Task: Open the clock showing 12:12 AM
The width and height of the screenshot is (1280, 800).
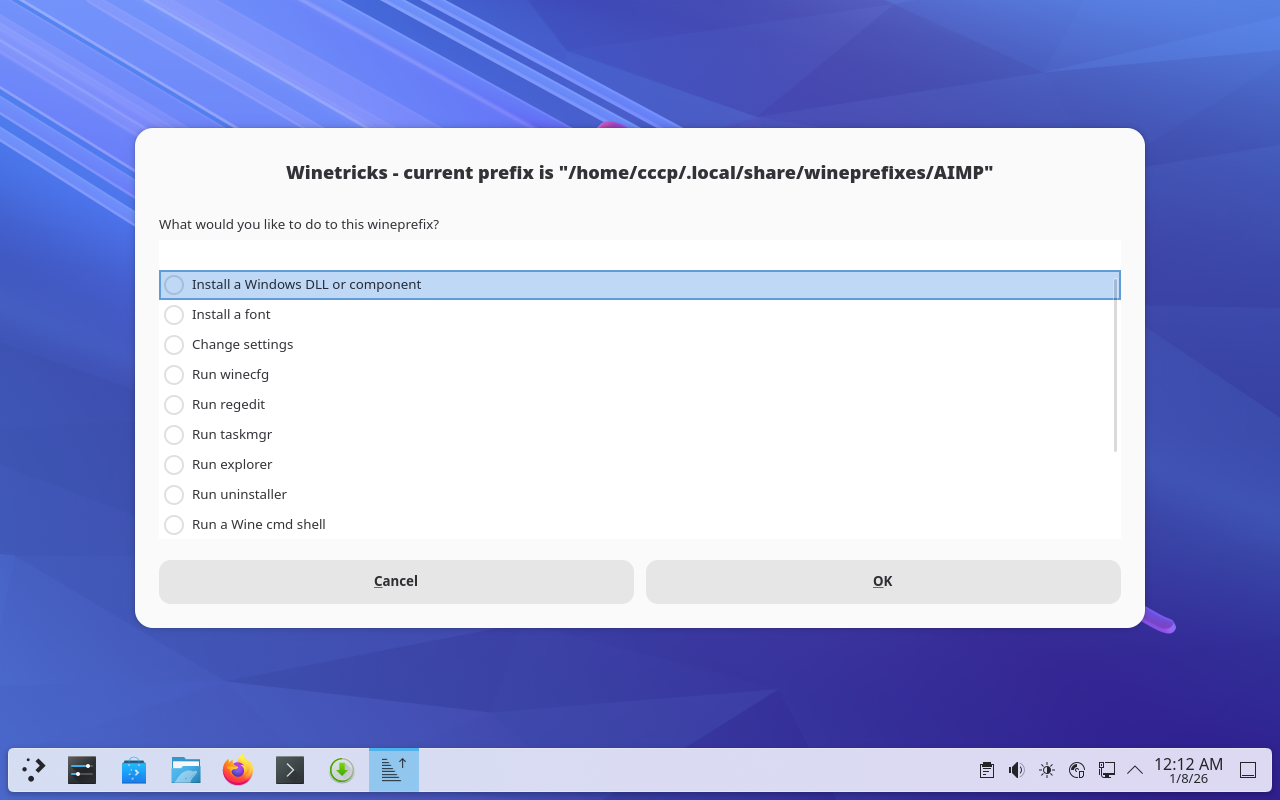Action: pyautogui.click(x=1188, y=770)
